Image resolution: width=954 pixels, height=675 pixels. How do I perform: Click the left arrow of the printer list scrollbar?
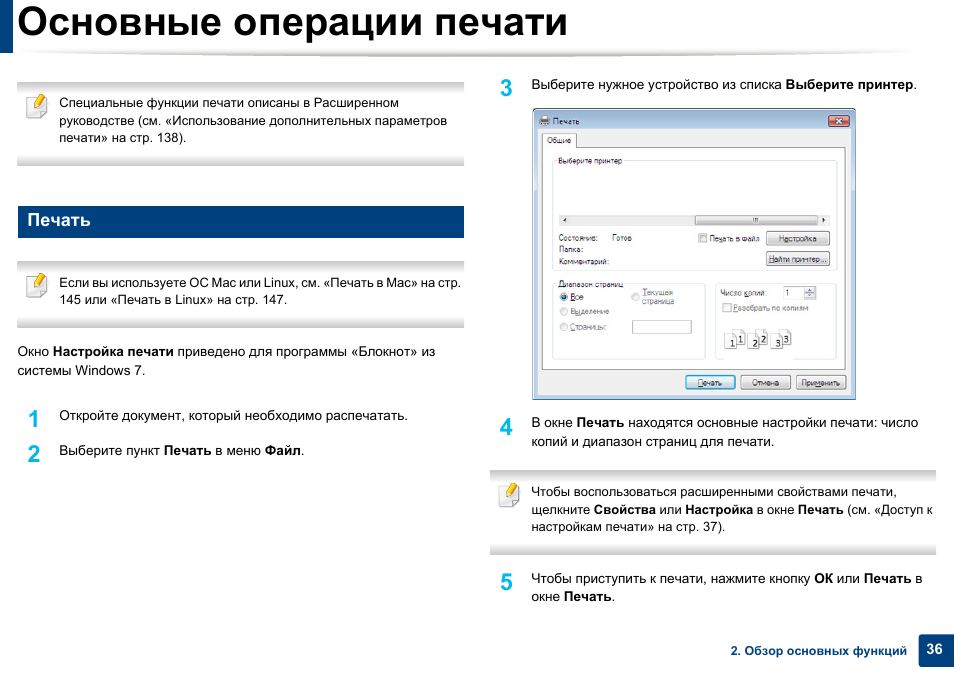564,220
